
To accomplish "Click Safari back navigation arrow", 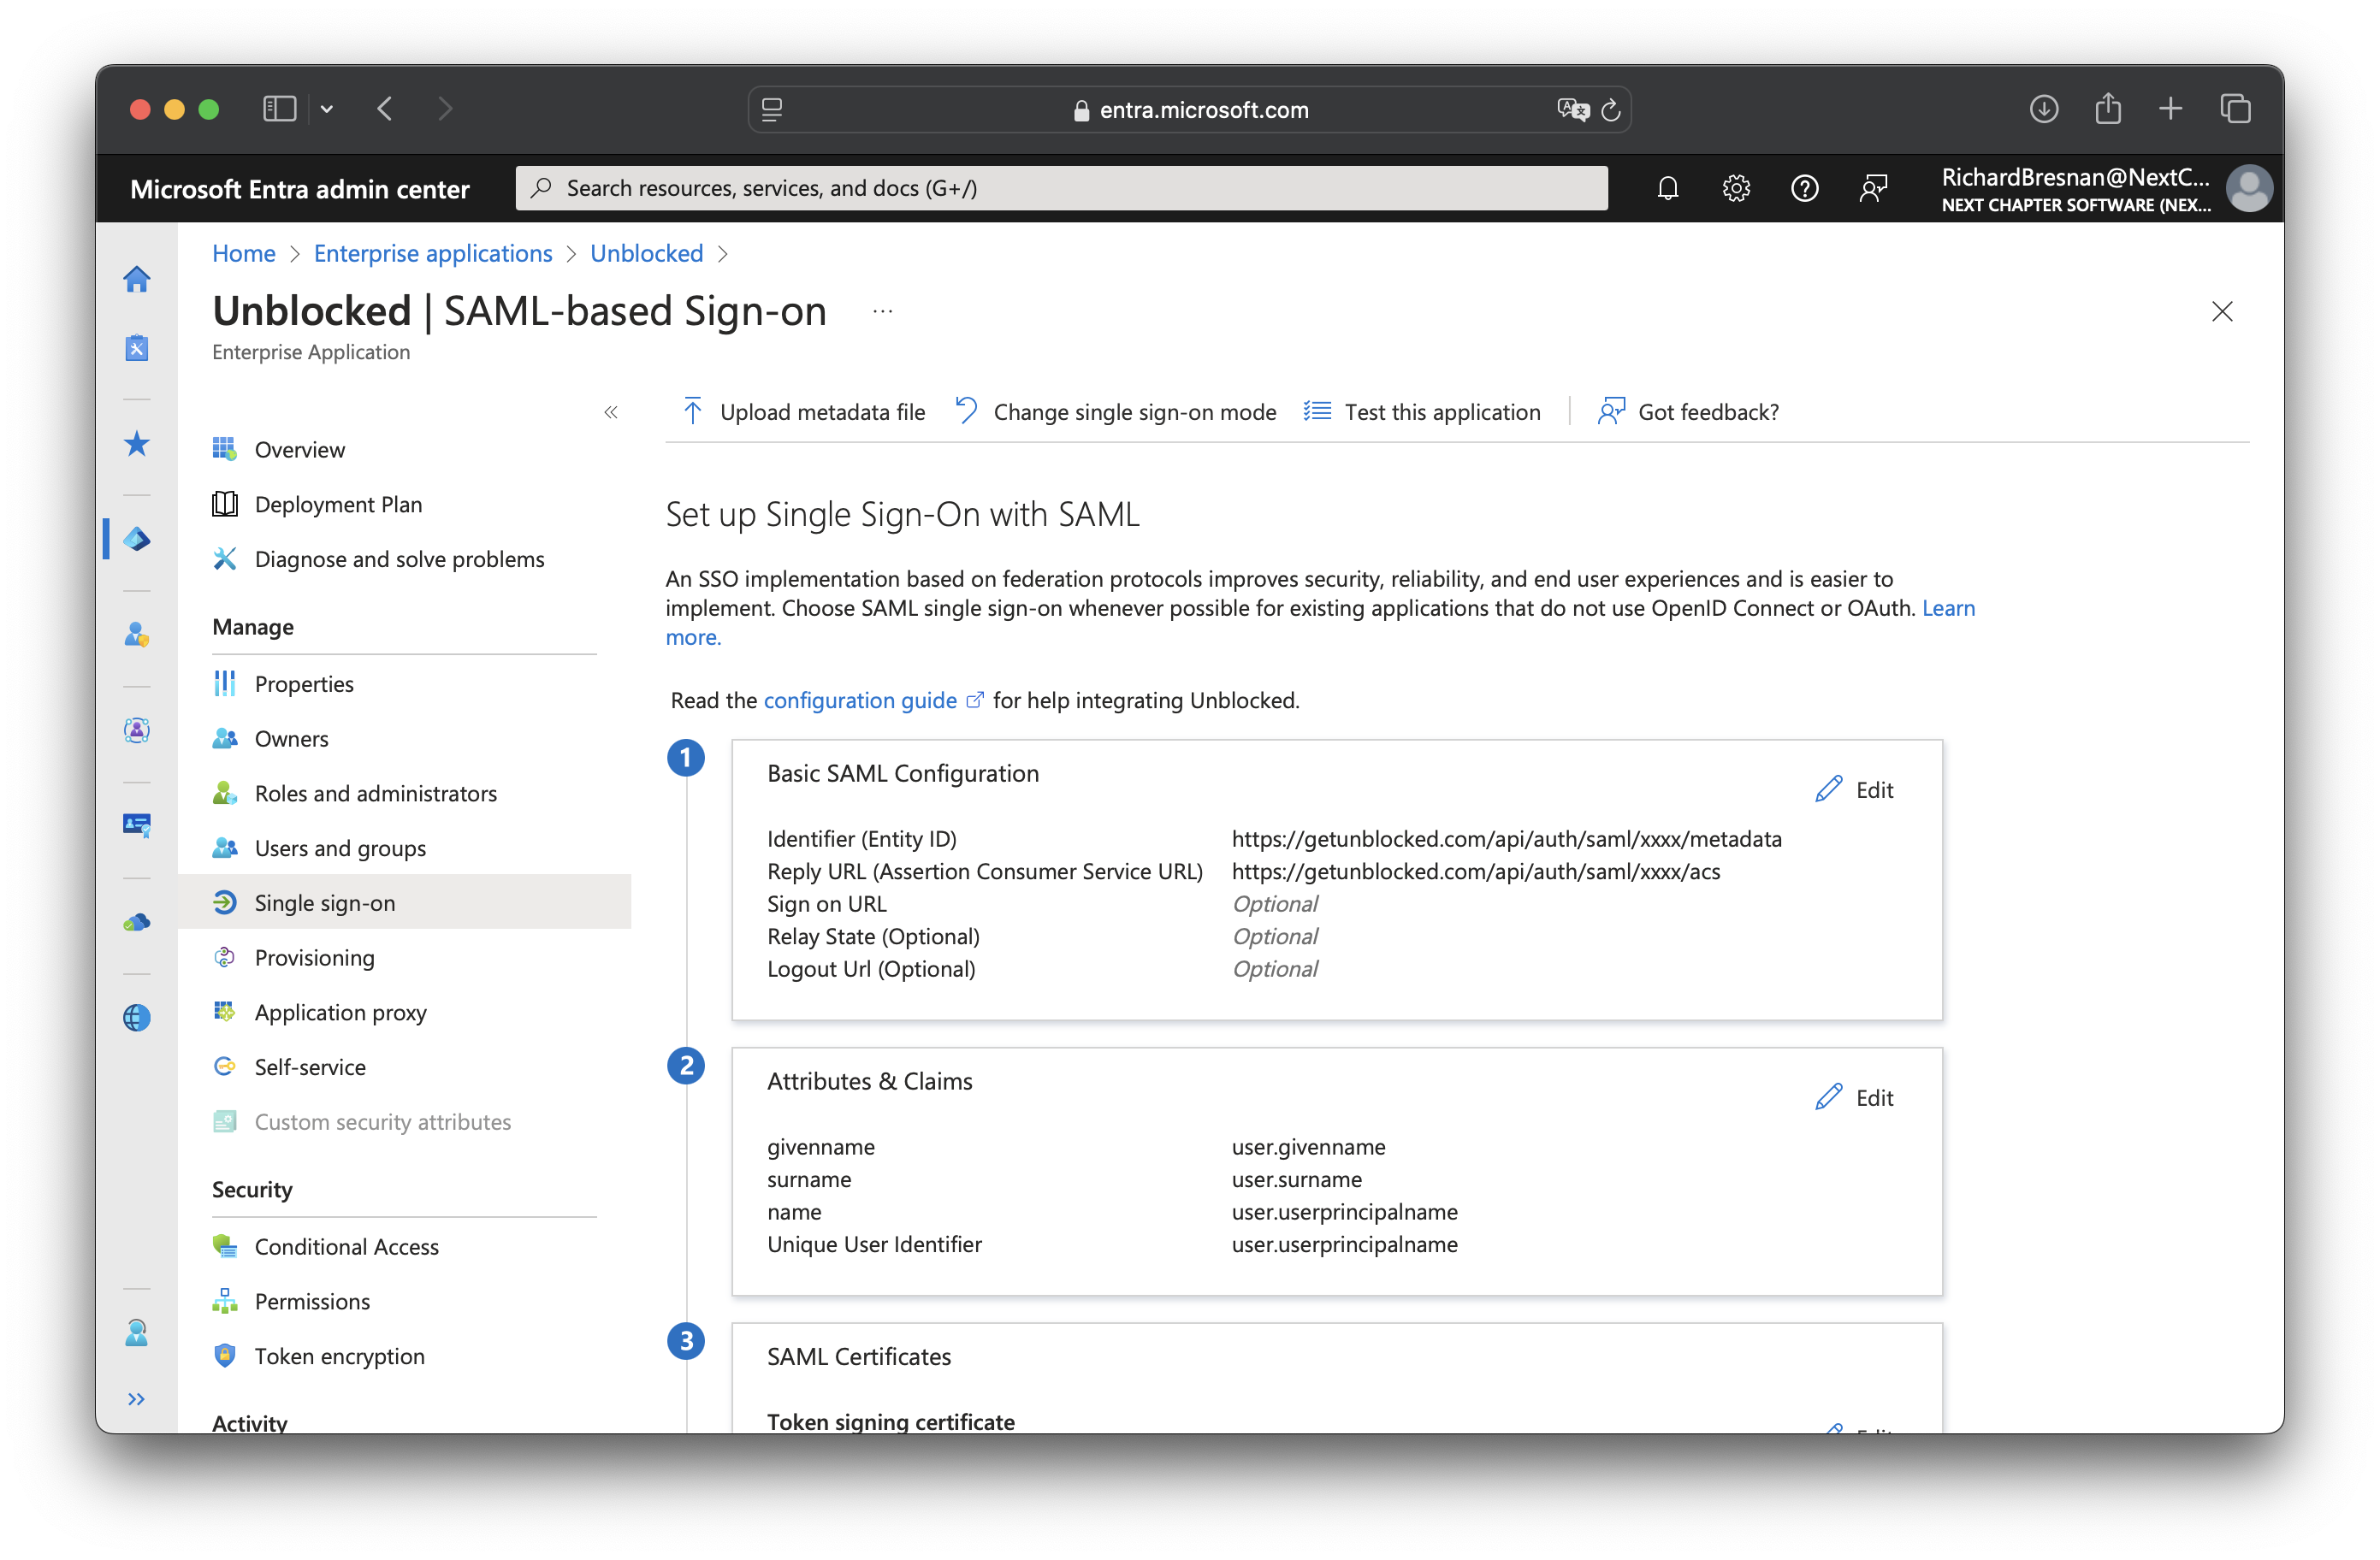I will 385,109.
